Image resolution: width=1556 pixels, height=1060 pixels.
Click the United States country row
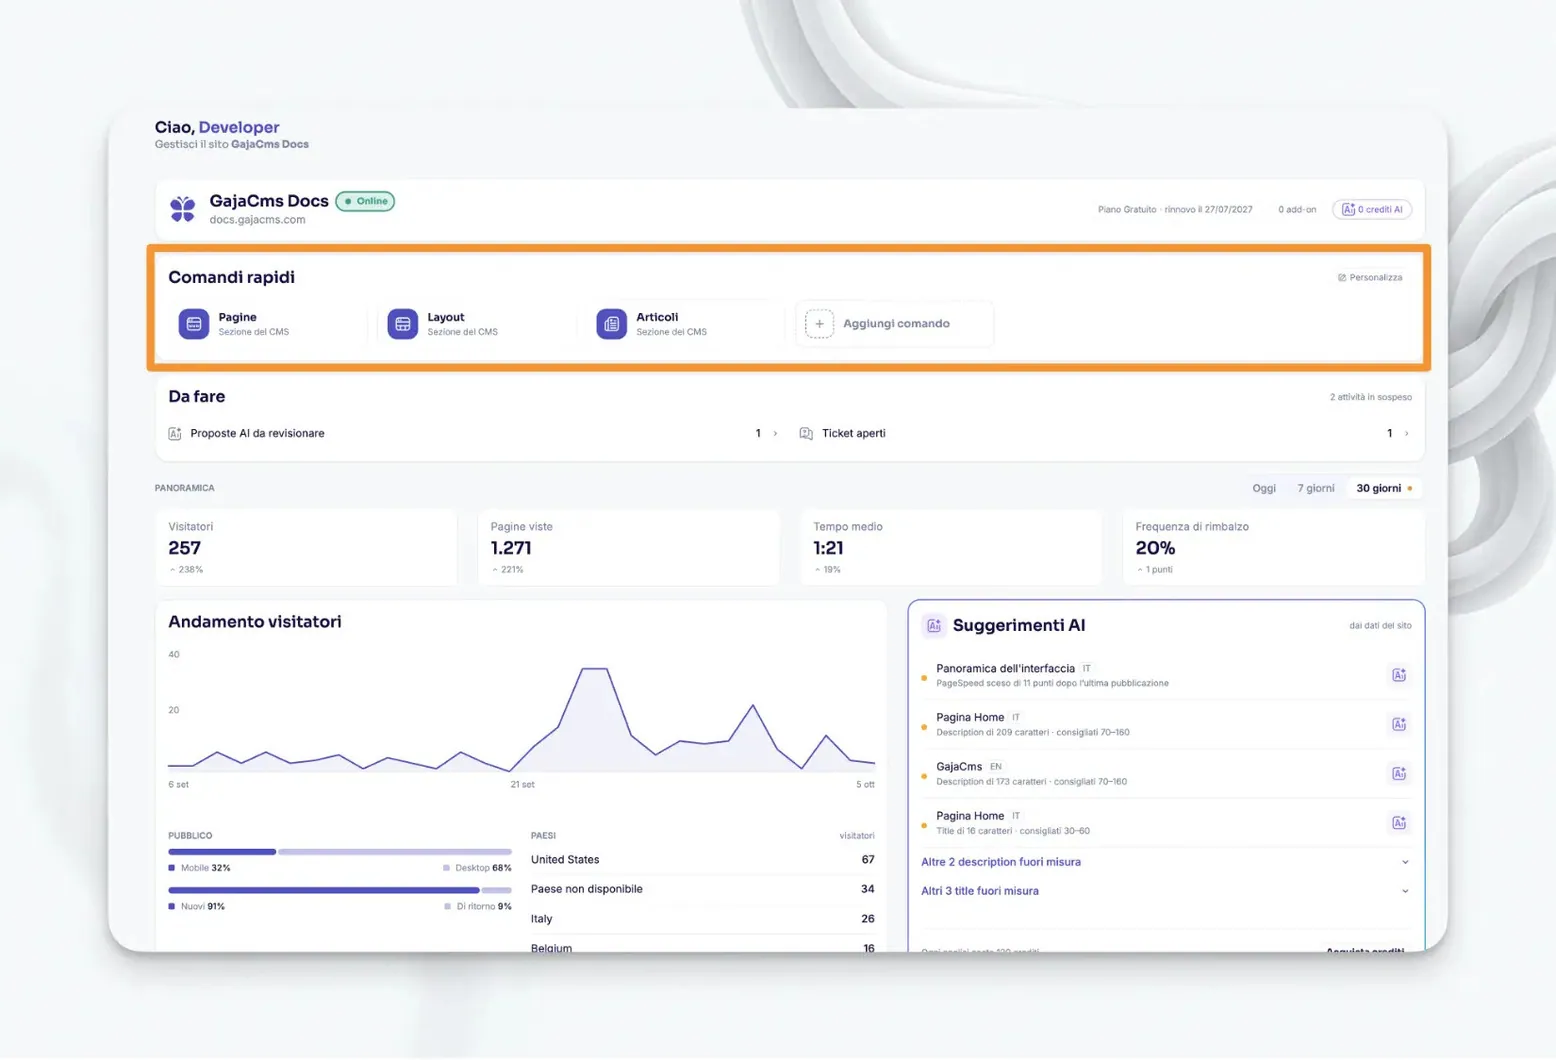(x=702, y=860)
